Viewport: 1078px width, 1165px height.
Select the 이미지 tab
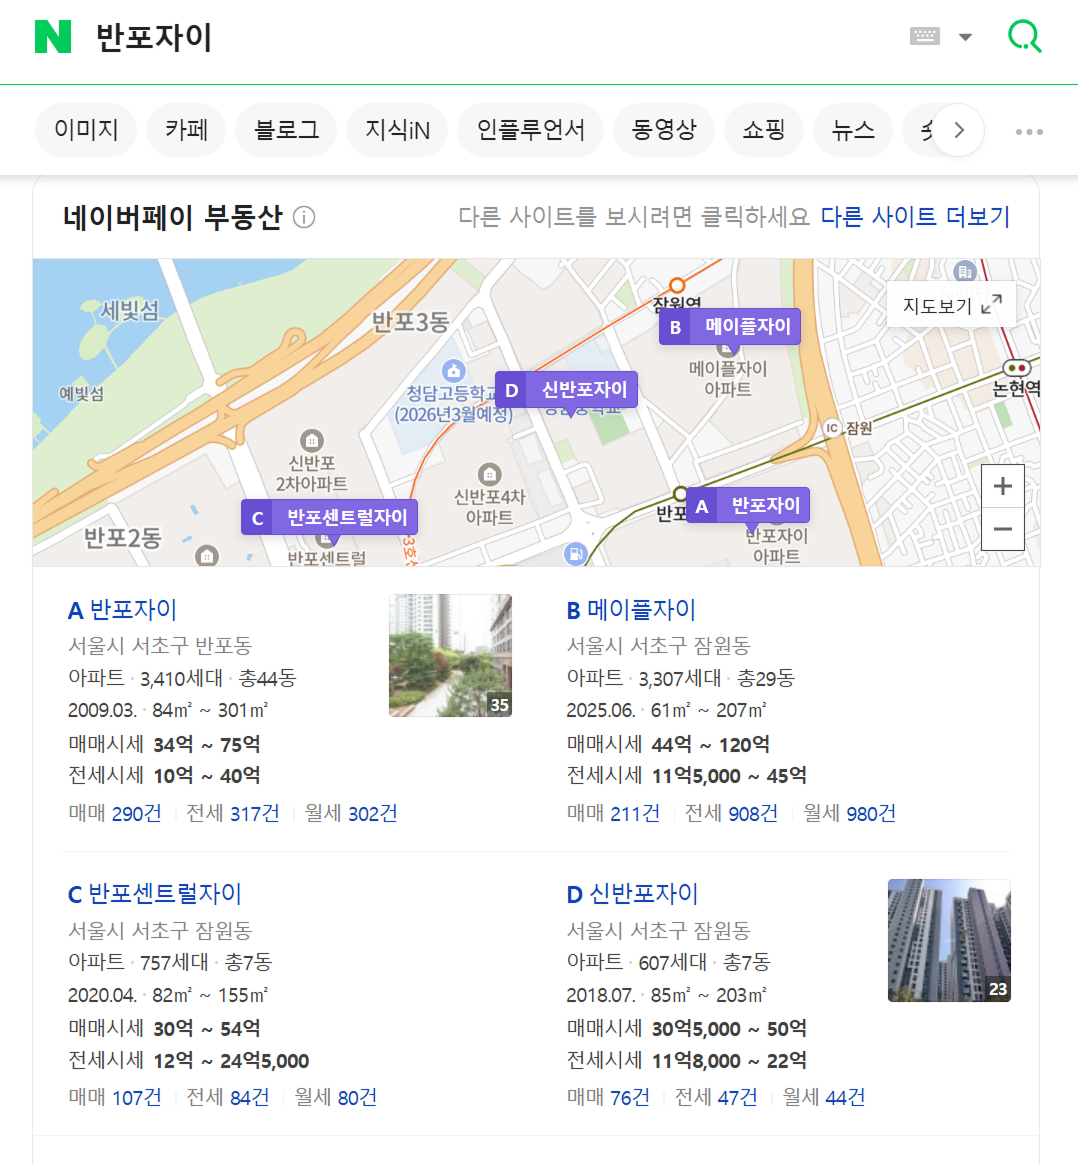tap(86, 130)
